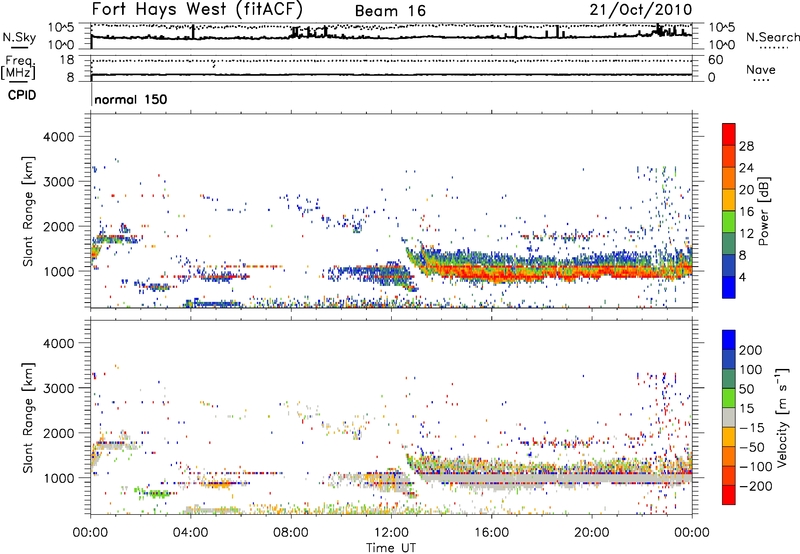Click the 'Slant Range [km]' label of velocity panel
This screenshot has width=800, height=554.
[28, 417]
